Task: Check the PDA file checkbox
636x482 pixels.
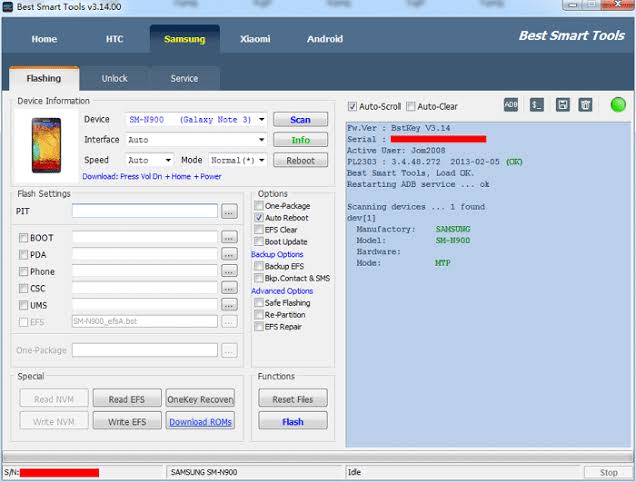Action: click(x=24, y=255)
